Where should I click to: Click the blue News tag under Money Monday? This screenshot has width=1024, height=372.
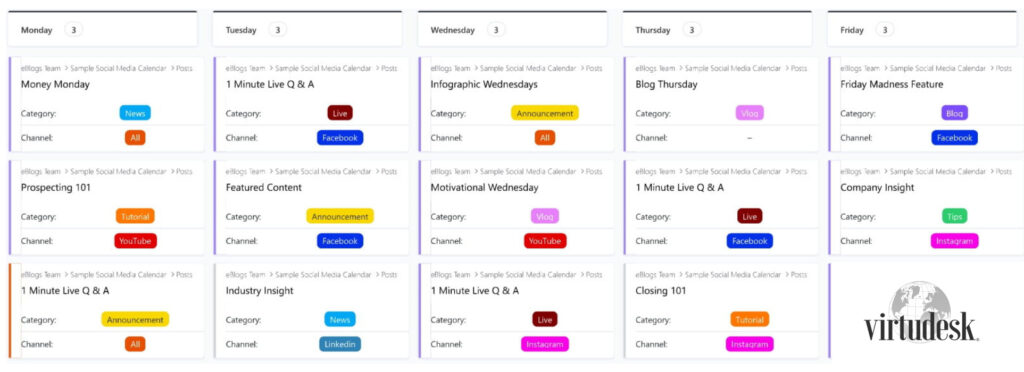[135, 113]
